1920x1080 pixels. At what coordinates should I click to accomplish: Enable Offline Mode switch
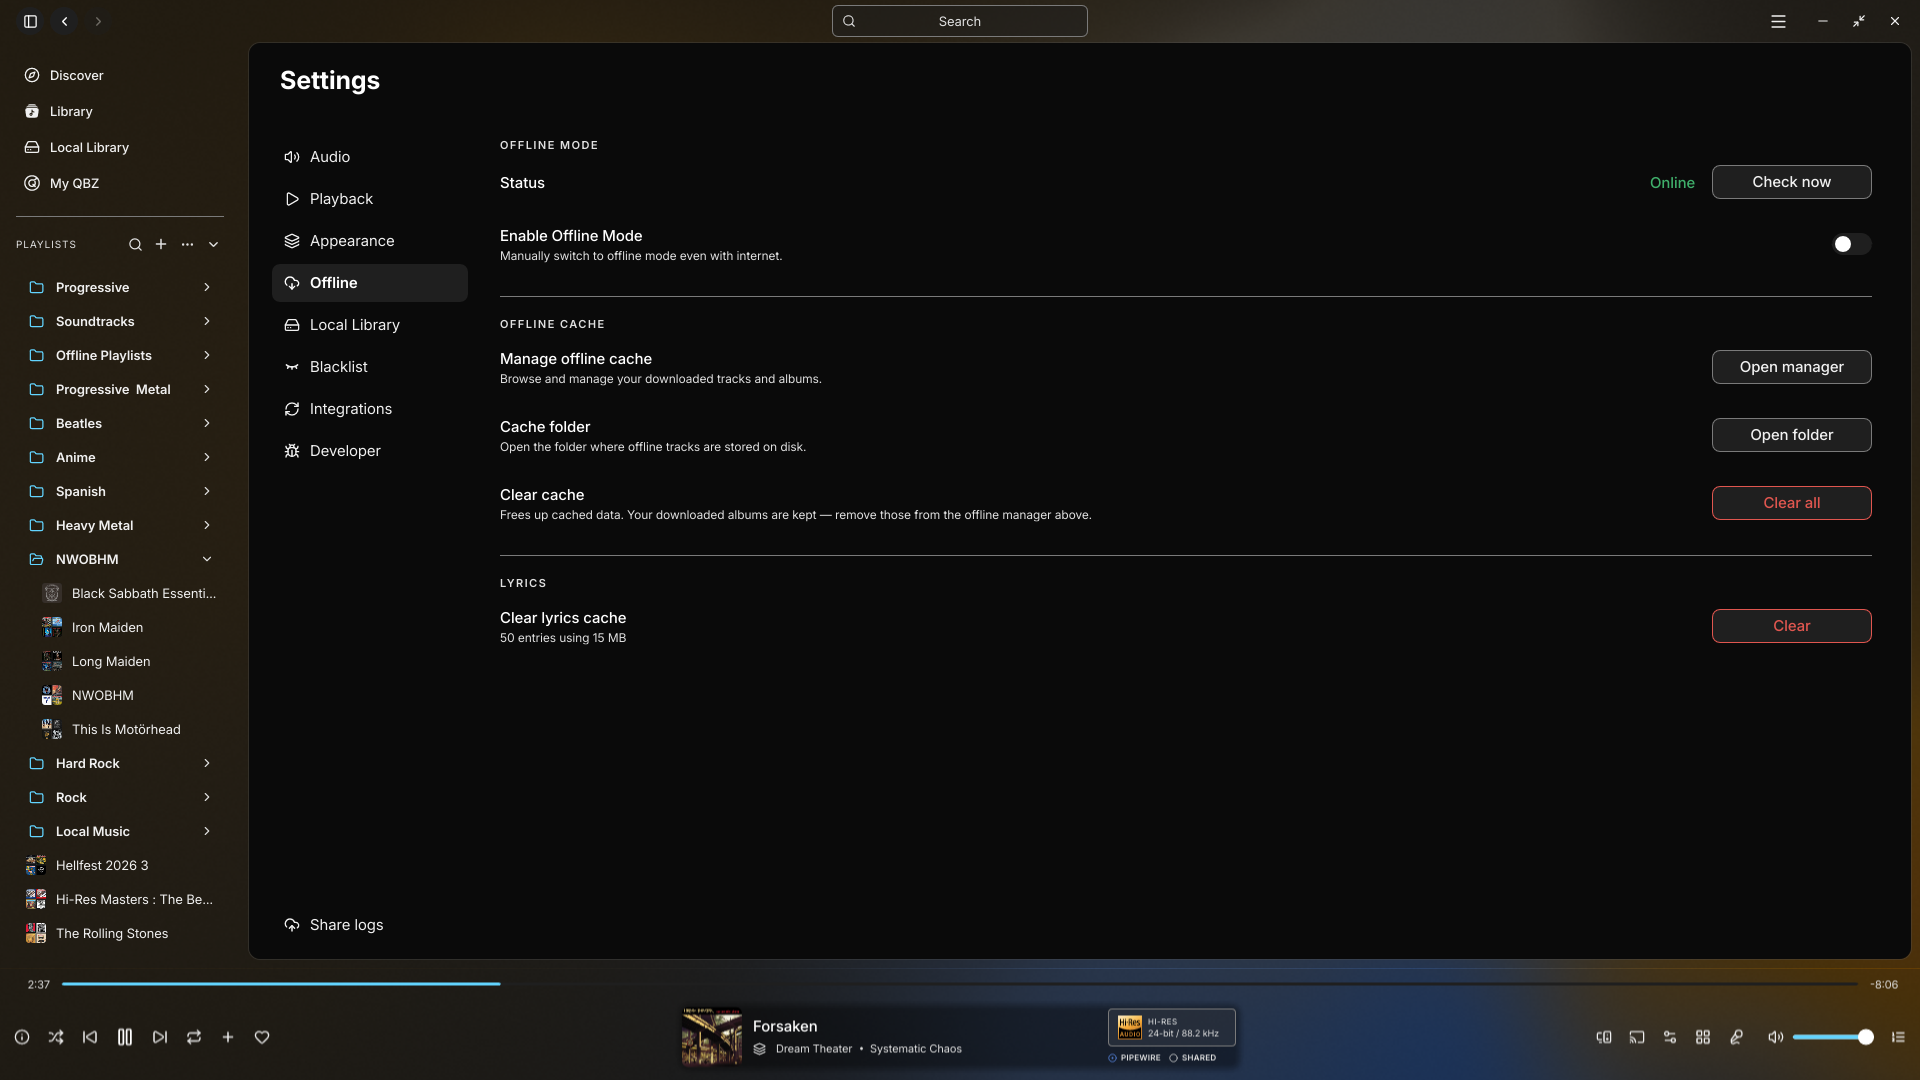(x=1851, y=244)
